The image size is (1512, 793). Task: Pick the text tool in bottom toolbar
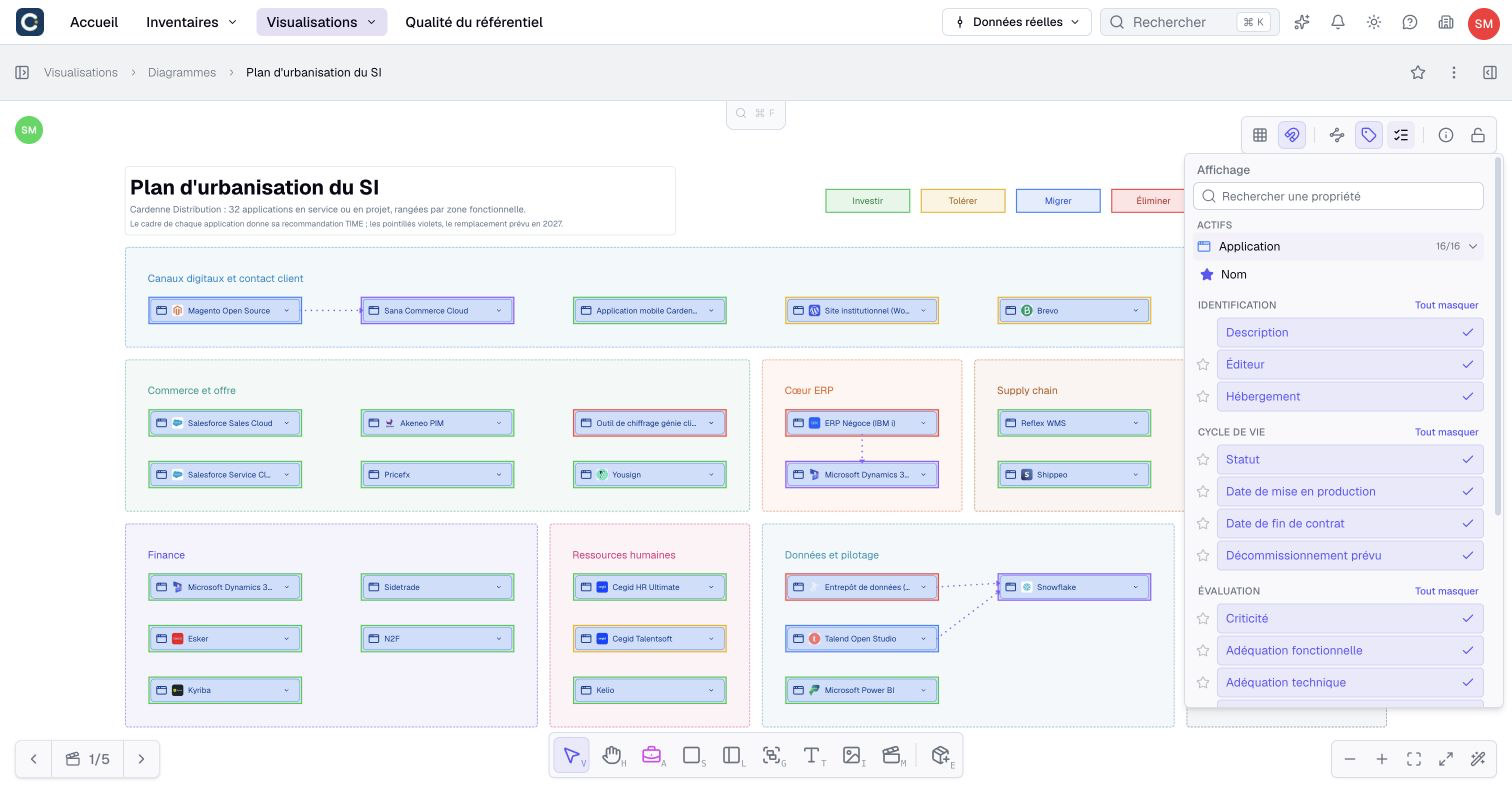coord(812,756)
